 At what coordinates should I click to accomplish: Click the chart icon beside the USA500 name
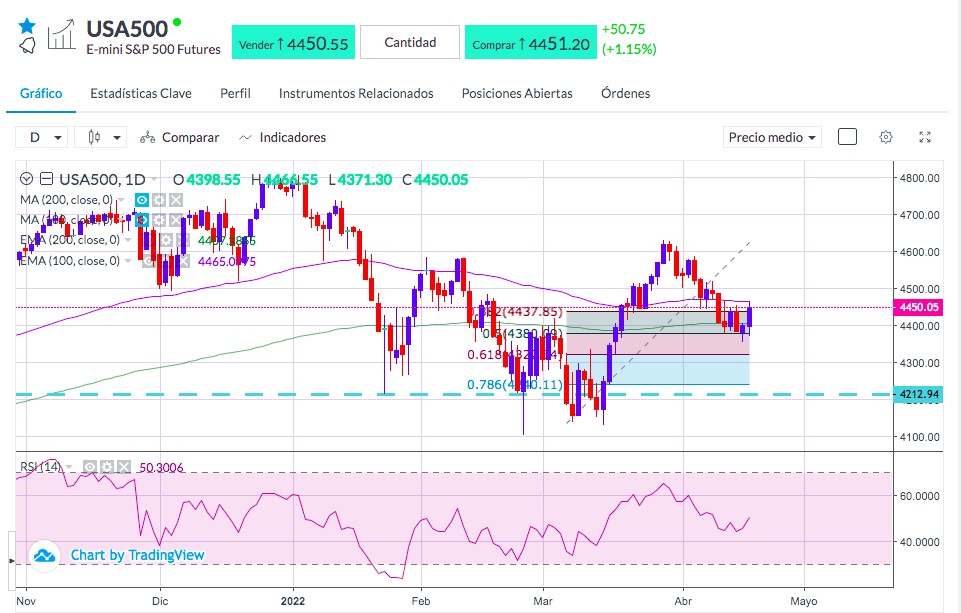click(61, 34)
